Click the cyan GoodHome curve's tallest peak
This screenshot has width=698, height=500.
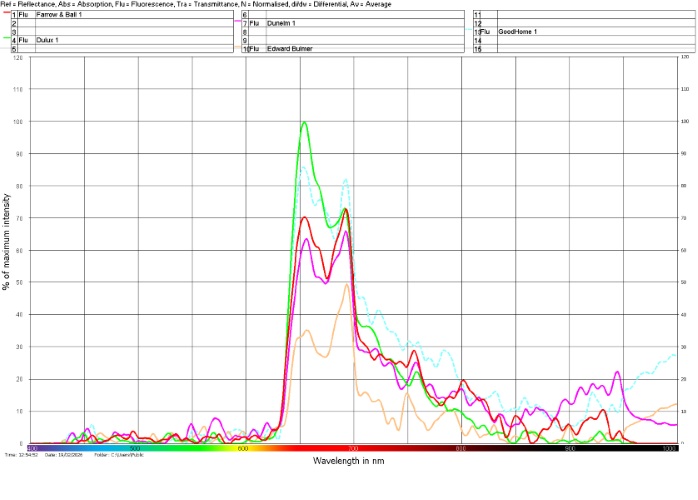[304, 167]
